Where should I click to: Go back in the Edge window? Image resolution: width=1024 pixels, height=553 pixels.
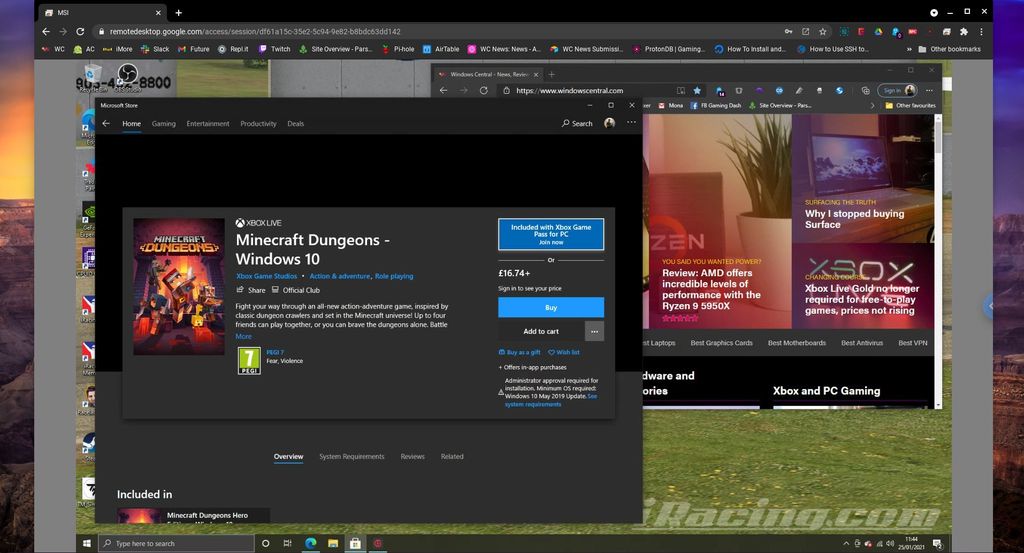pos(443,90)
